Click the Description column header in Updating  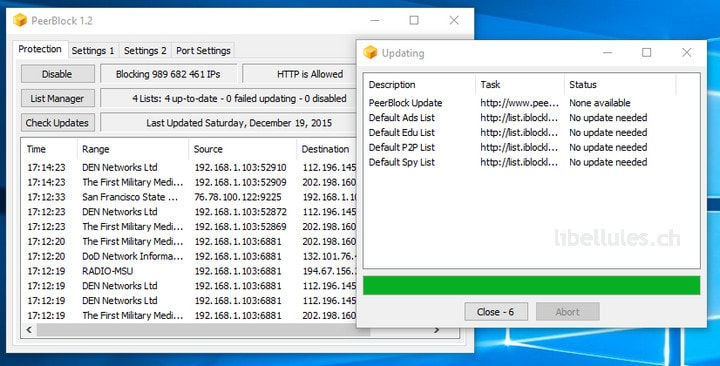420,84
